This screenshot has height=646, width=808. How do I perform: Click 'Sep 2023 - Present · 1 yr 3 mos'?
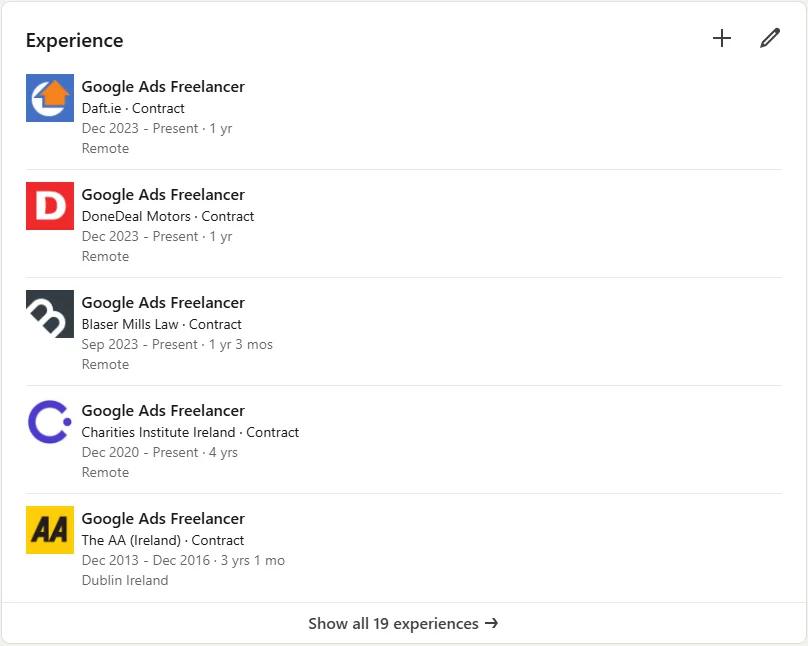pos(177,344)
